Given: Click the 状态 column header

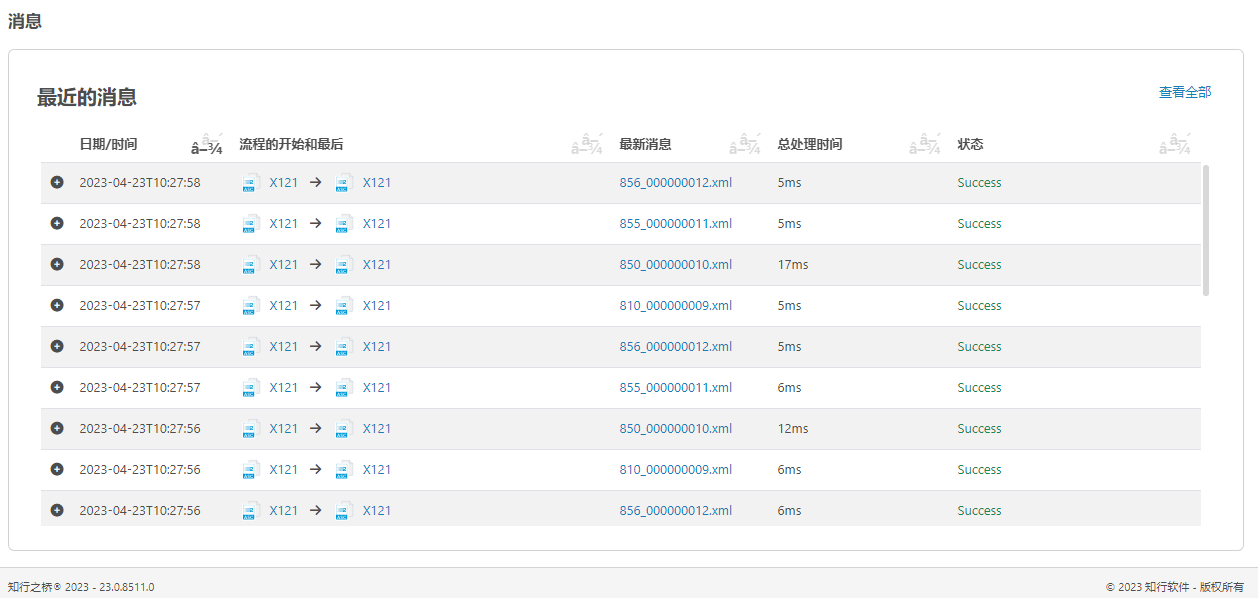Looking at the screenshot, I should click(x=971, y=144).
